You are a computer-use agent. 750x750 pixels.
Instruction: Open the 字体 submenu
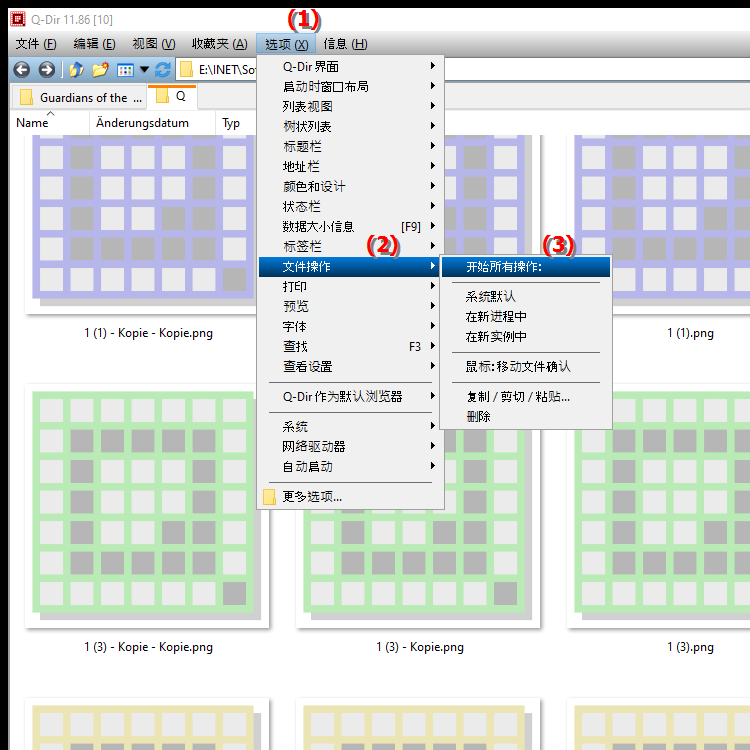pos(350,327)
